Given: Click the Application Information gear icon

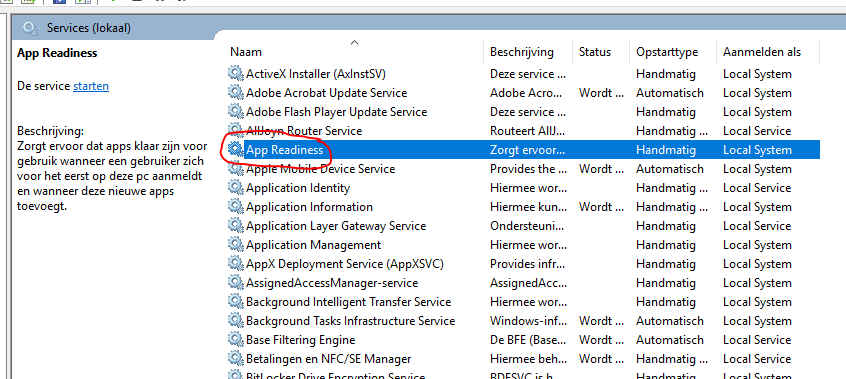Looking at the screenshot, I should point(235,206).
